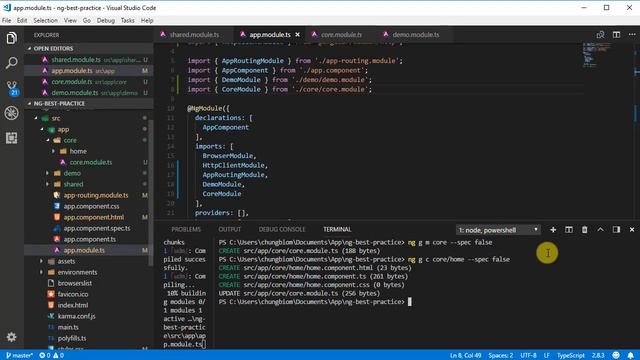Close the app.module.ts editor tab
Viewport: 640px width, 360px height.
[298, 35]
